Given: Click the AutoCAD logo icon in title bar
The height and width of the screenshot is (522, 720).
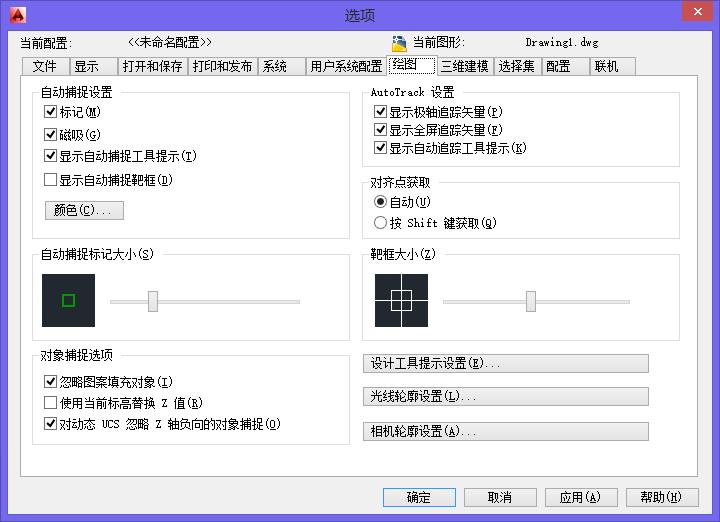Looking at the screenshot, I should 17,15.
